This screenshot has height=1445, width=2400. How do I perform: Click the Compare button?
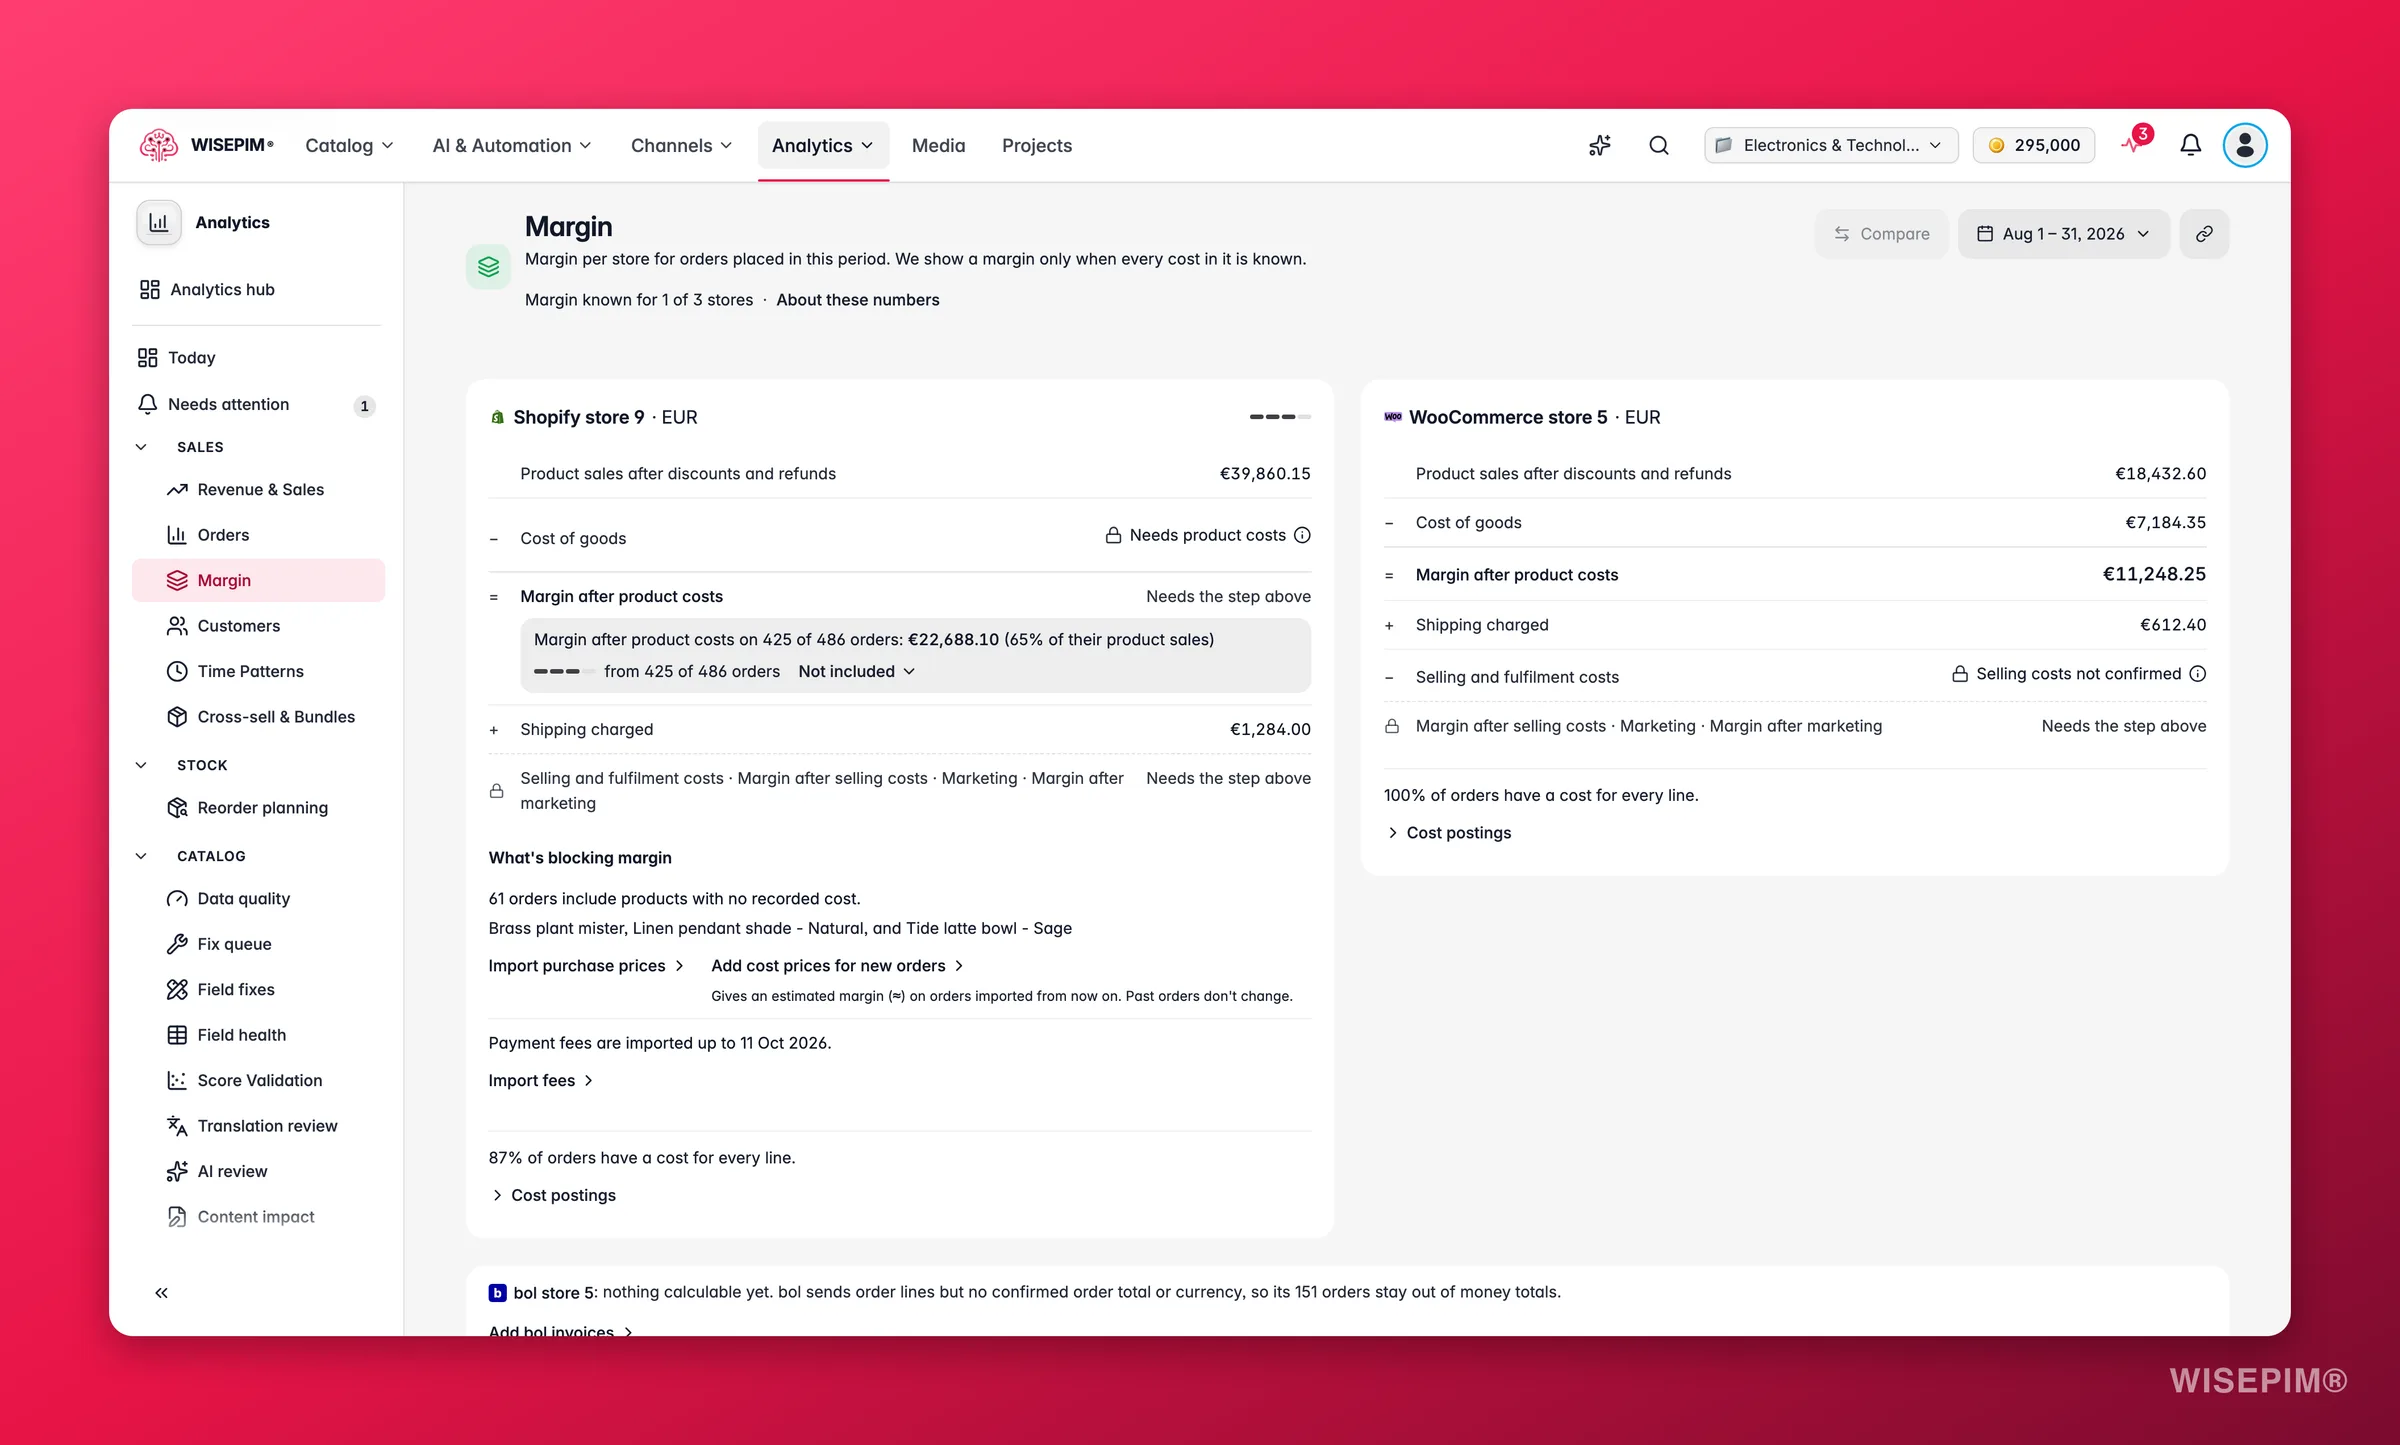pyautogui.click(x=1881, y=234)
